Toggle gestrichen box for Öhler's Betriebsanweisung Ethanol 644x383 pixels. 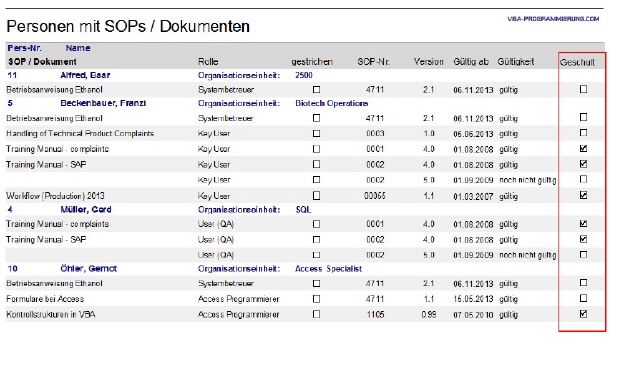pos(316,283)
